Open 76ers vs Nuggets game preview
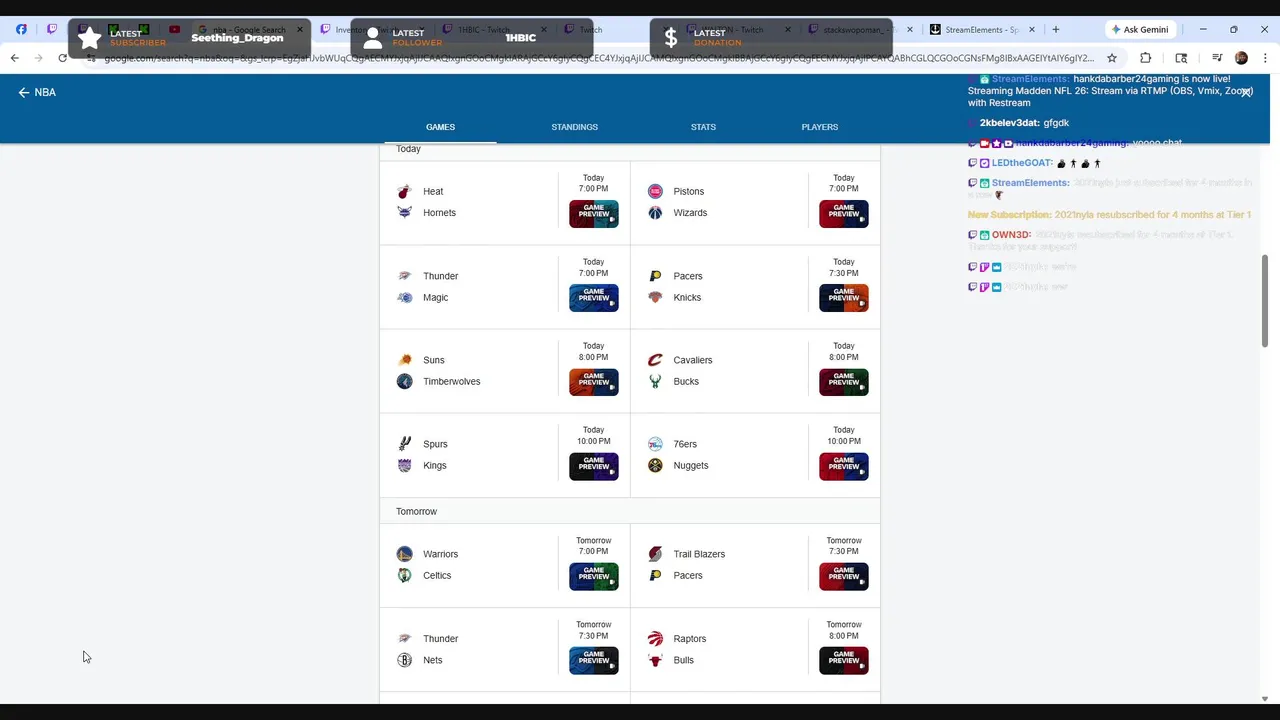Image resolution: width=1280 pixels, height=720 pixels. pos(844,466)
